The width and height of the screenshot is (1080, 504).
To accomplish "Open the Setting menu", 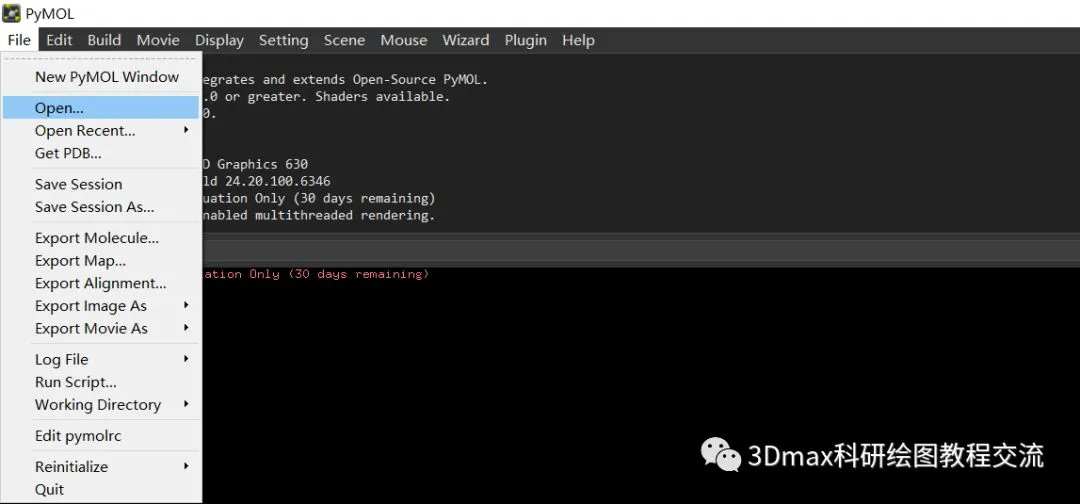I will coord(283,40).
